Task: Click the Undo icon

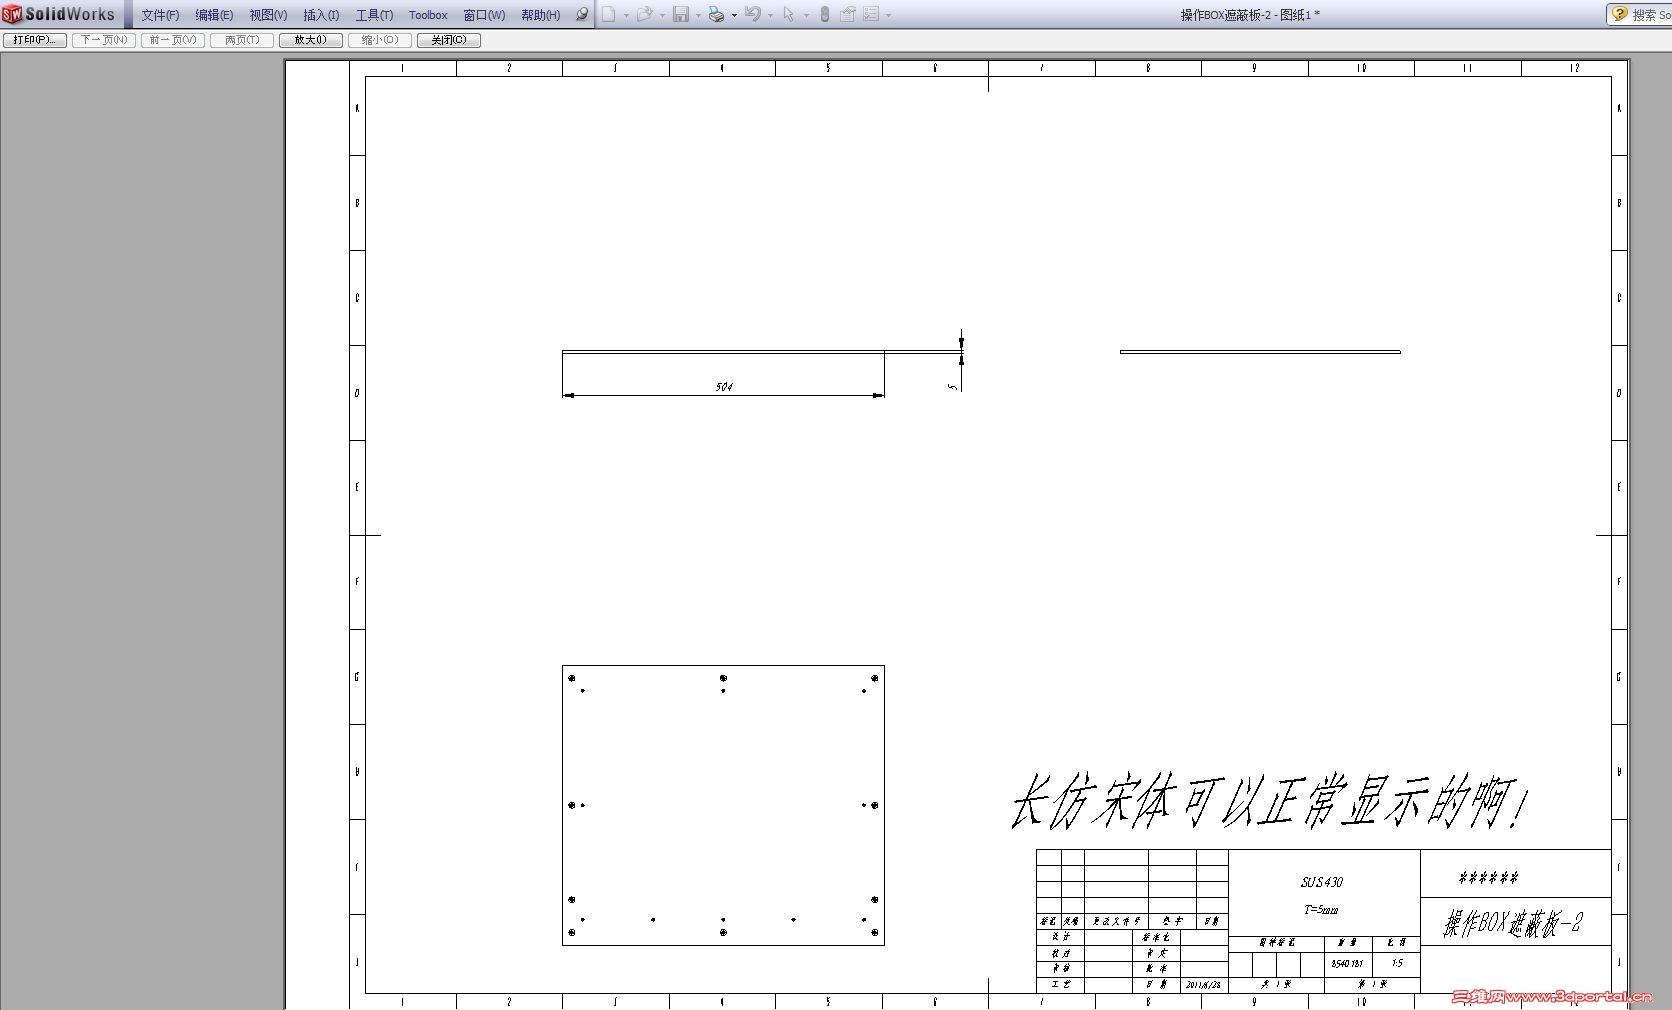Action: tap(753, 14)
